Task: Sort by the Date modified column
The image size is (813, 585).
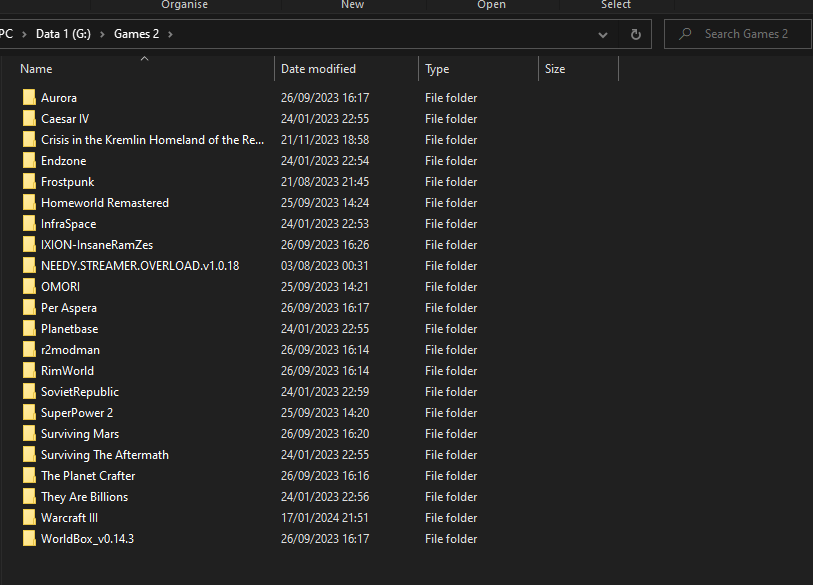Action: [x=318, y=69]
